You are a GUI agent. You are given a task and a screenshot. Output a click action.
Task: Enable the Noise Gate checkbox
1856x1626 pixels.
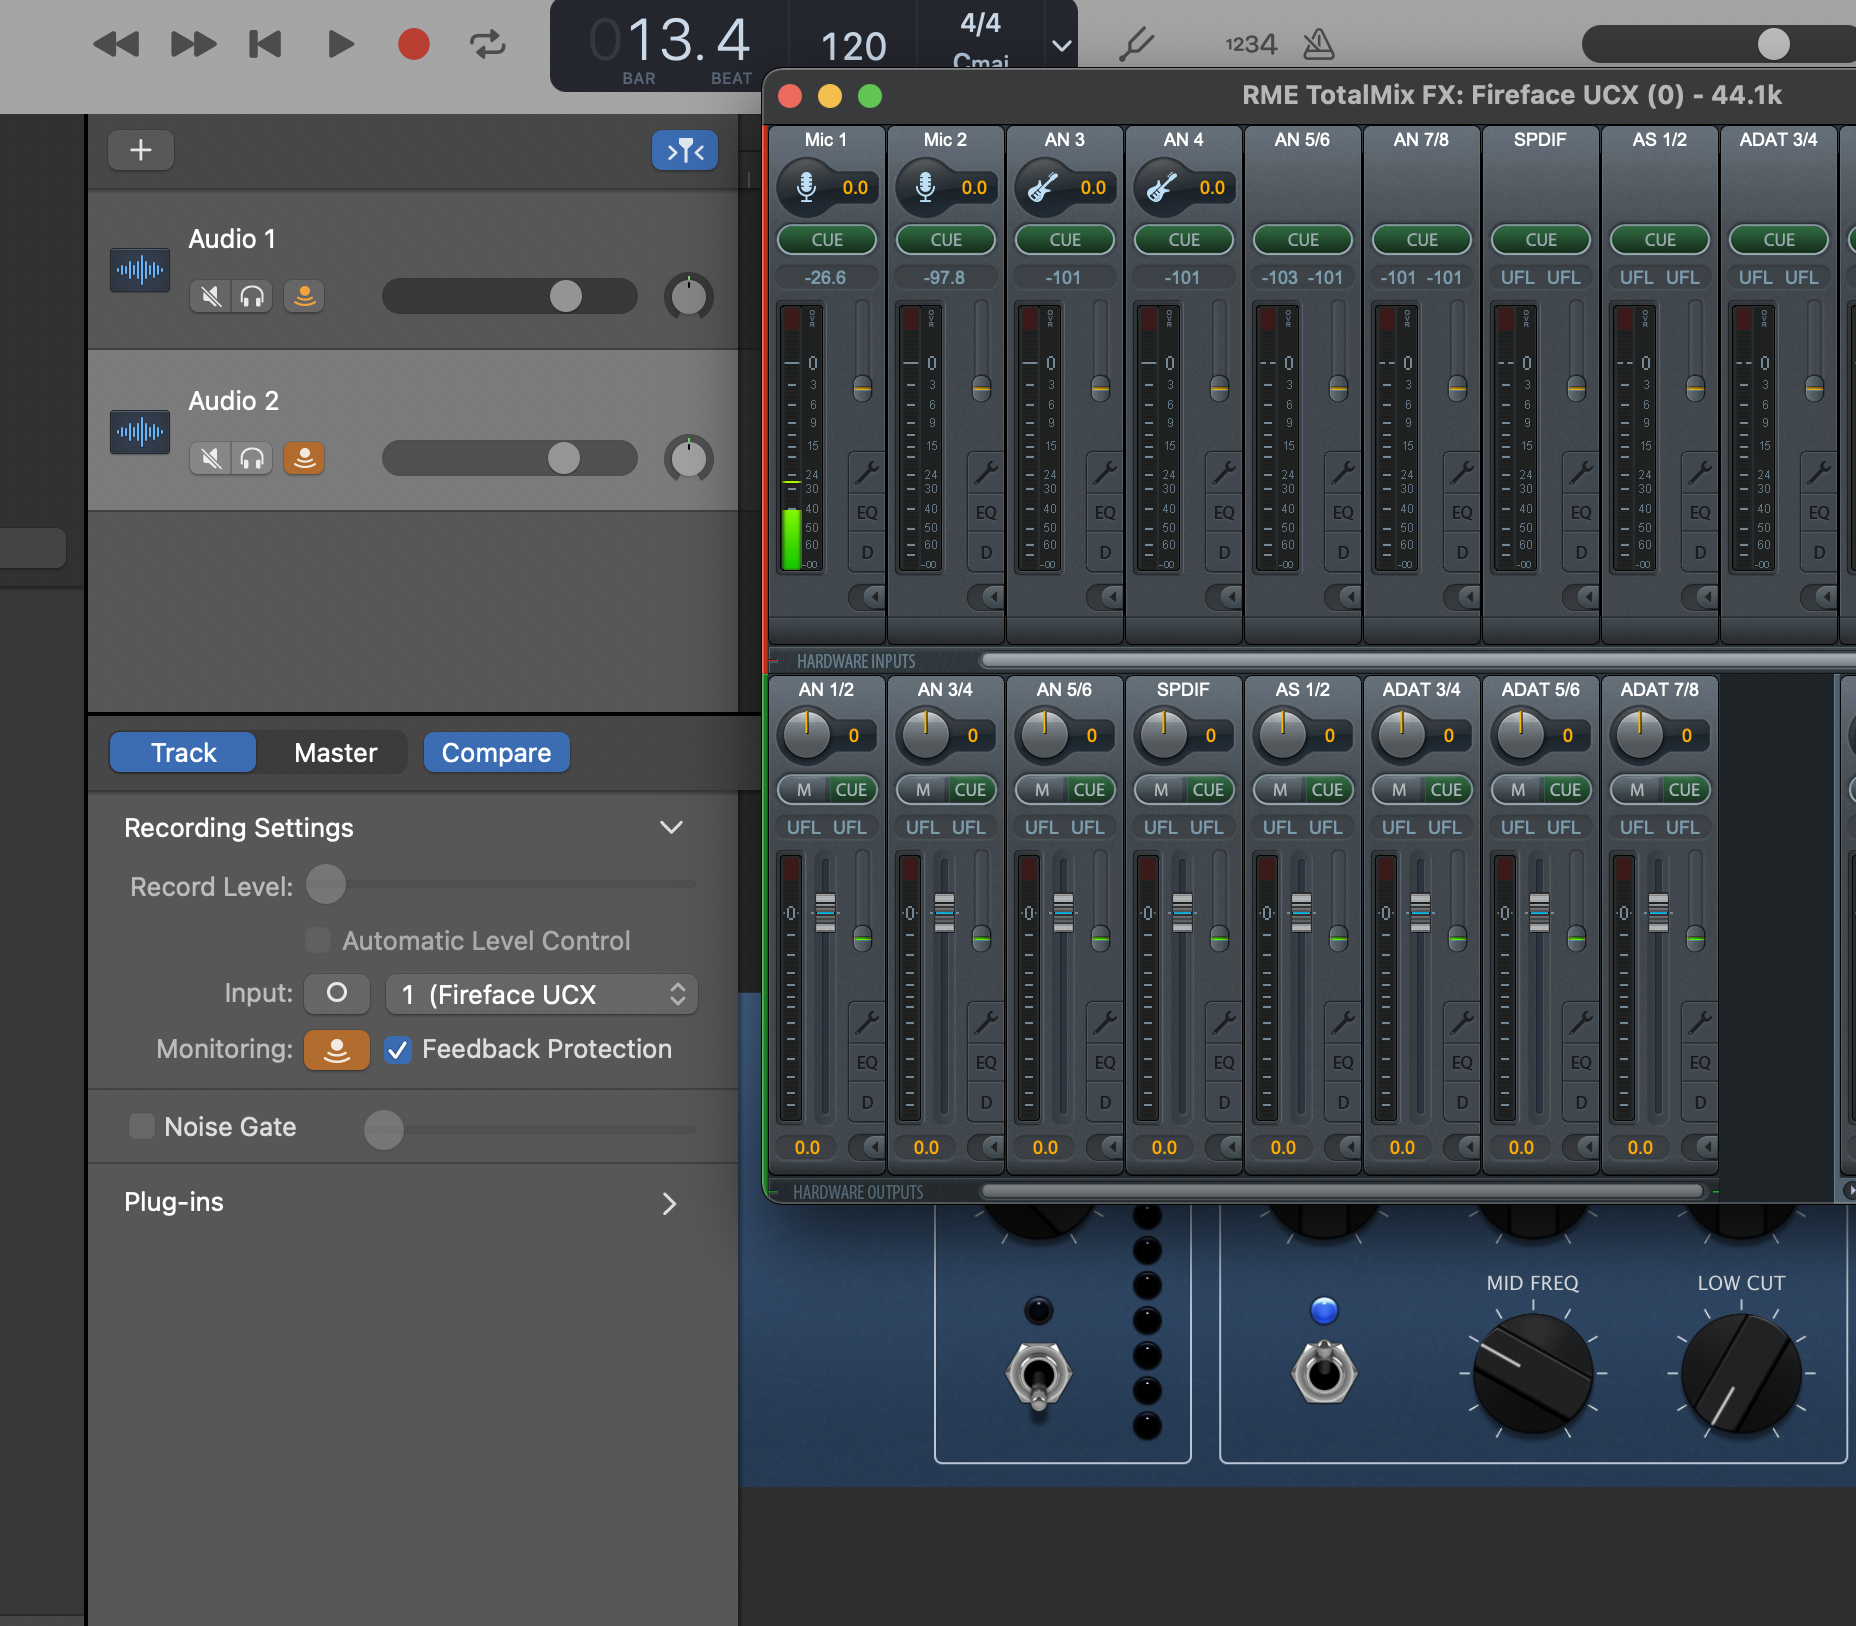[142, 1126]
